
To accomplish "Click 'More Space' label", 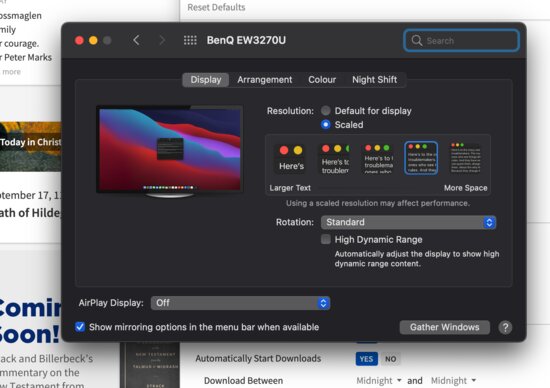I will coord(465,188).
